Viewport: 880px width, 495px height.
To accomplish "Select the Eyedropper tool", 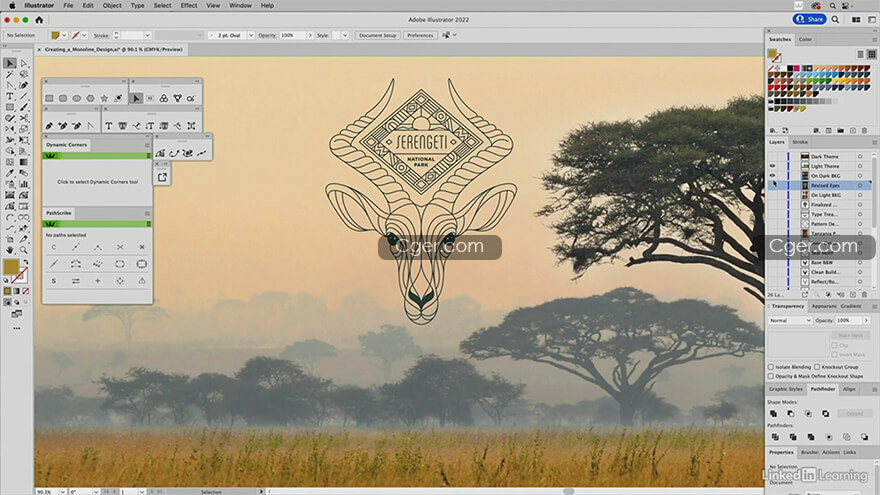I will (10, 173).
